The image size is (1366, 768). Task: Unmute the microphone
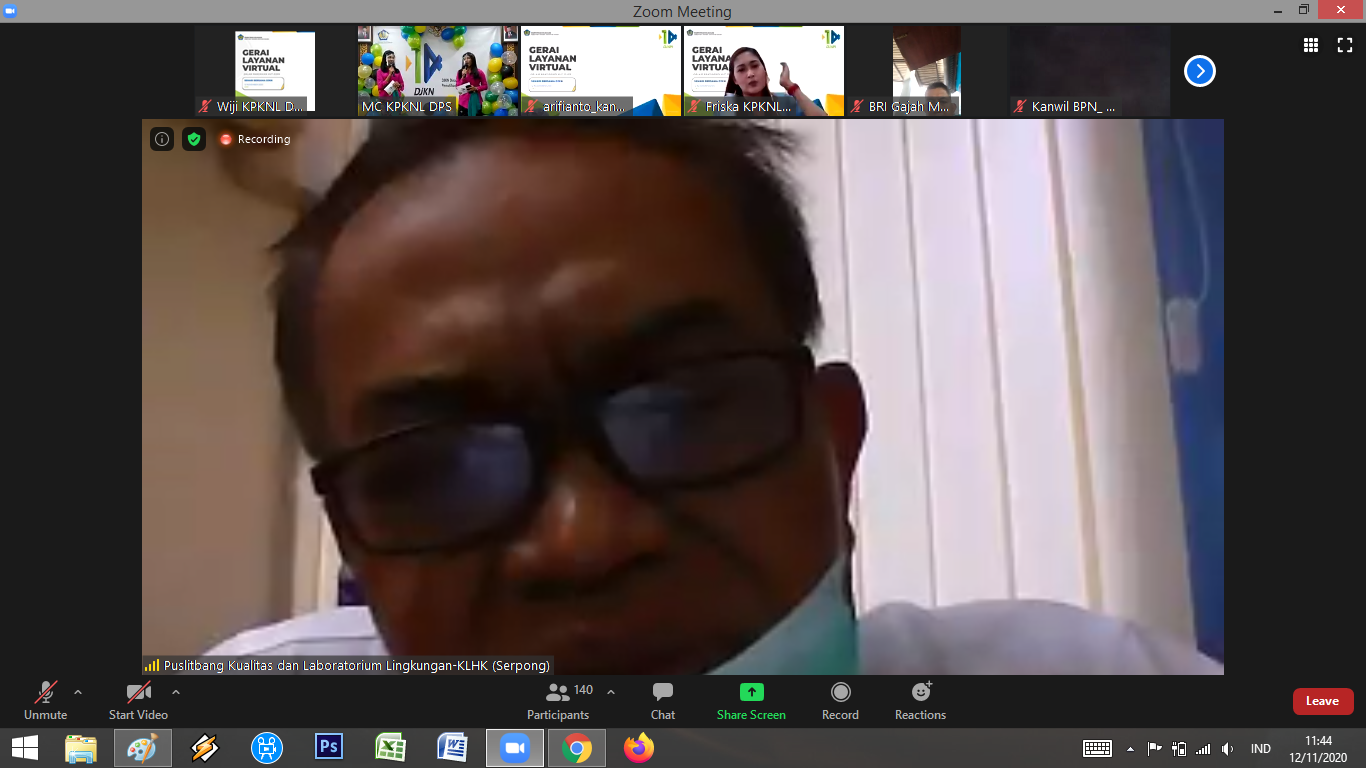point(45,700)
